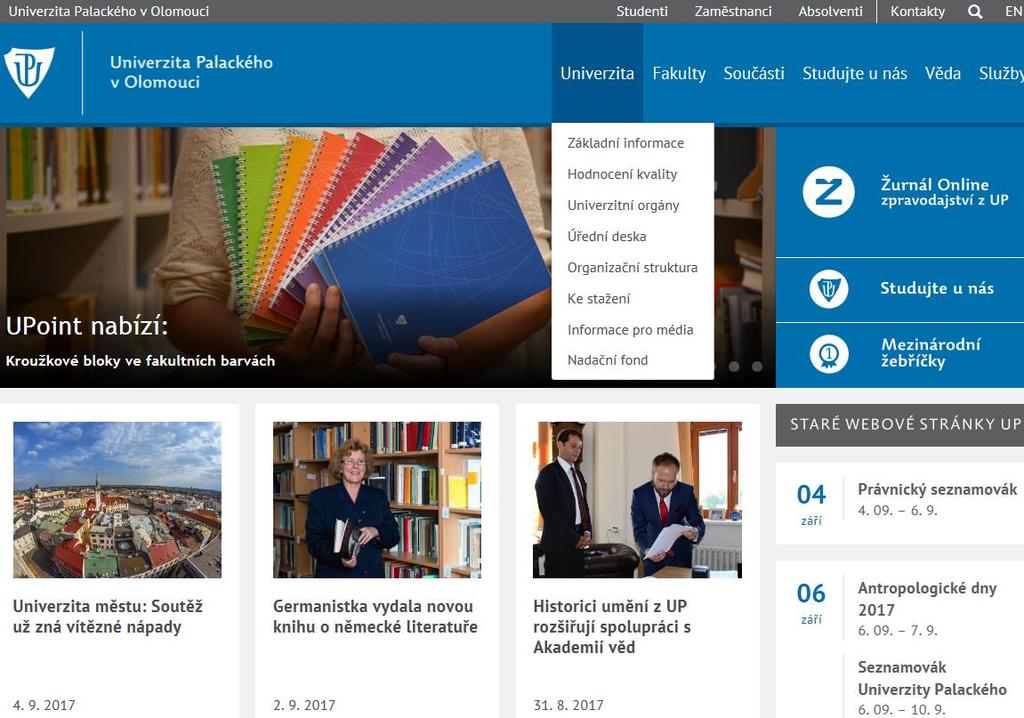
Task: Open the search magnifier icon
Action: (975, 11)
